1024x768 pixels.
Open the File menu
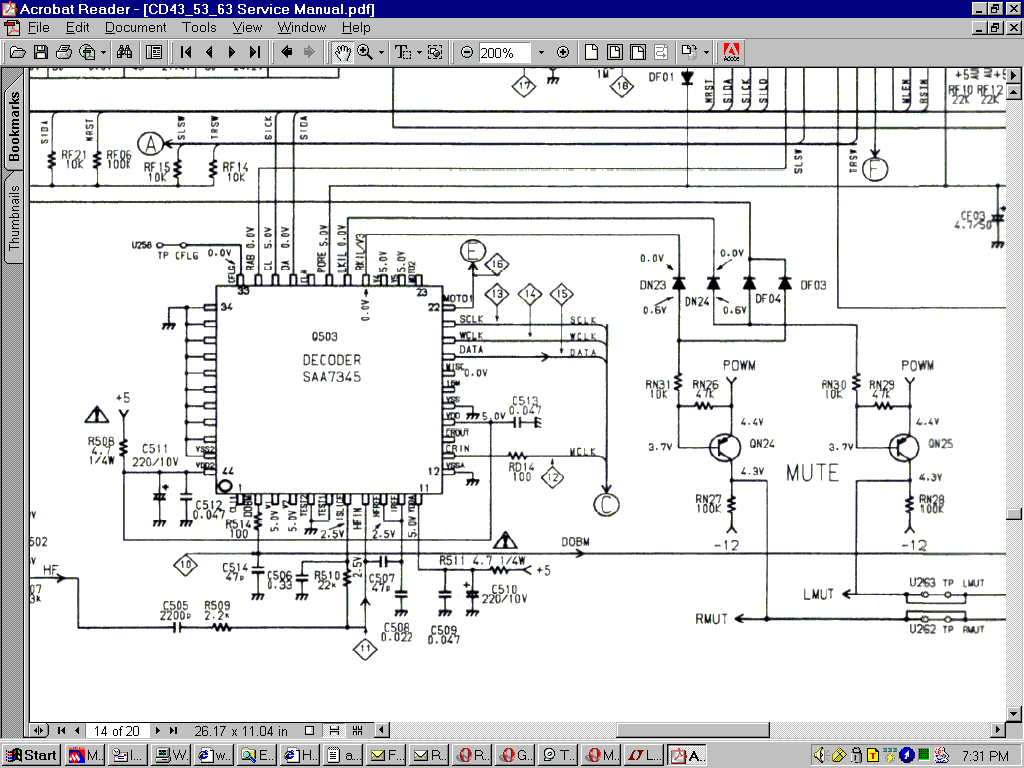[x=39, y=27]
